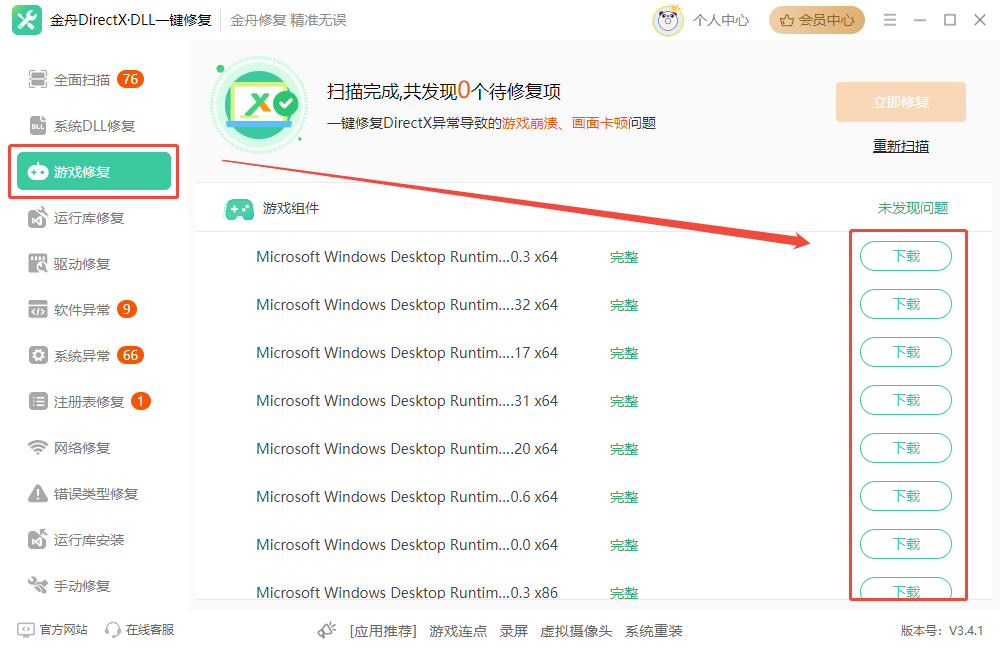Screen dimensions: 1000x650
Task: Download the Runtim...0.6 x64 component
Action: [906, 496]
